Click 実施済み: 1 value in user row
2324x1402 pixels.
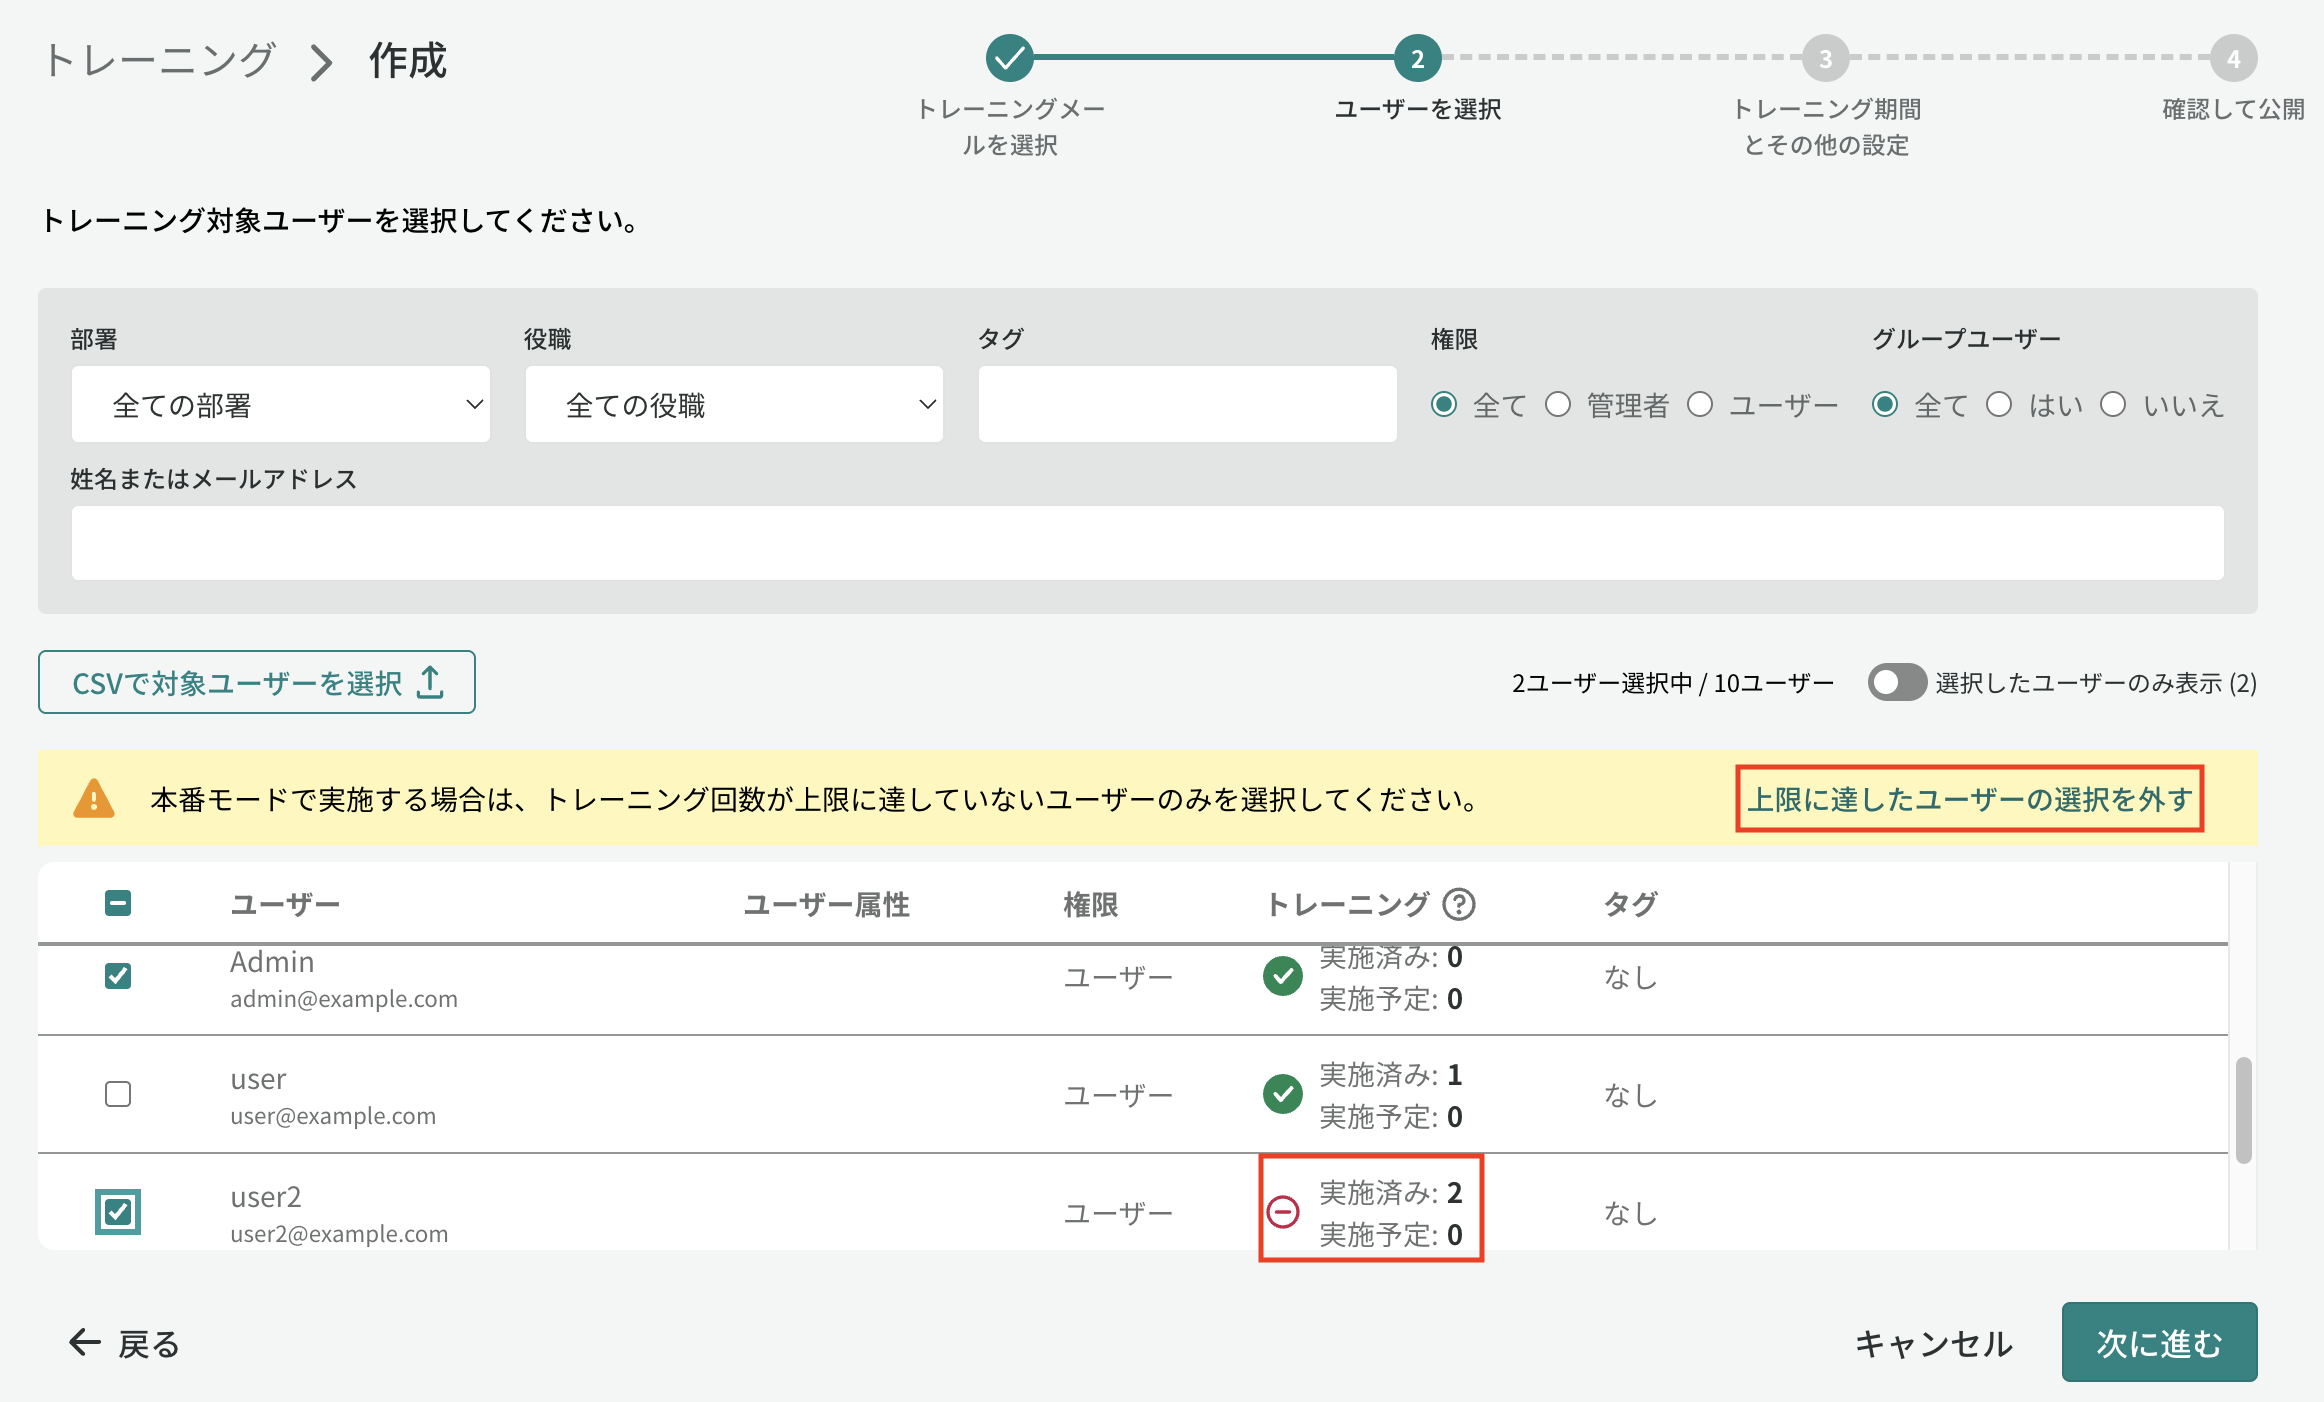pyautogui.click(x=1391, y=1074)
